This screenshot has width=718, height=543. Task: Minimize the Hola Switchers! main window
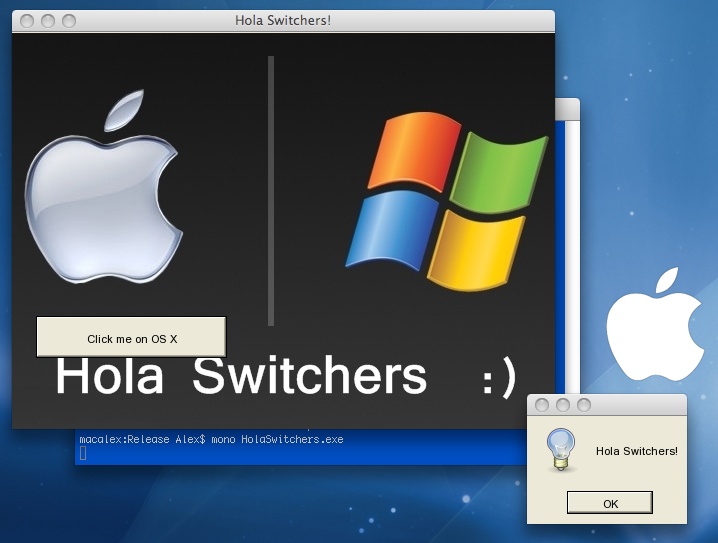(x=48, y=21)
